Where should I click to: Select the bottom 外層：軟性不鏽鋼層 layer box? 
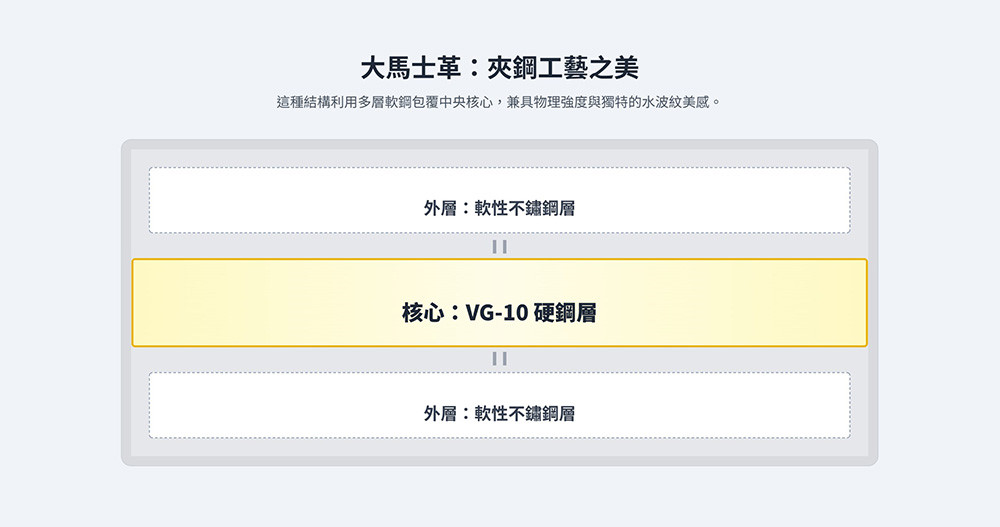(499, 405)
